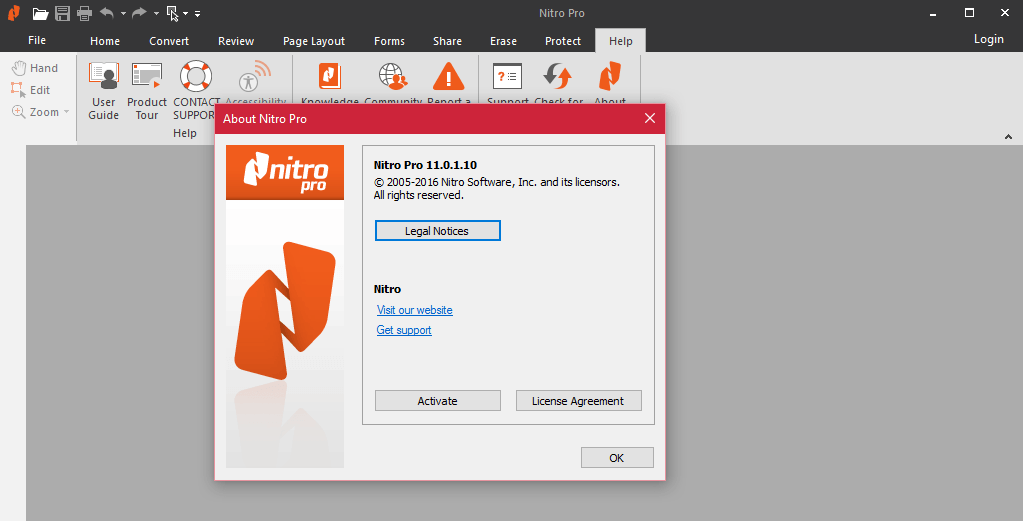Close the About Nitro Pro dialog
The width and height of the screenshot is (1023, 521).
pos(650,118)
